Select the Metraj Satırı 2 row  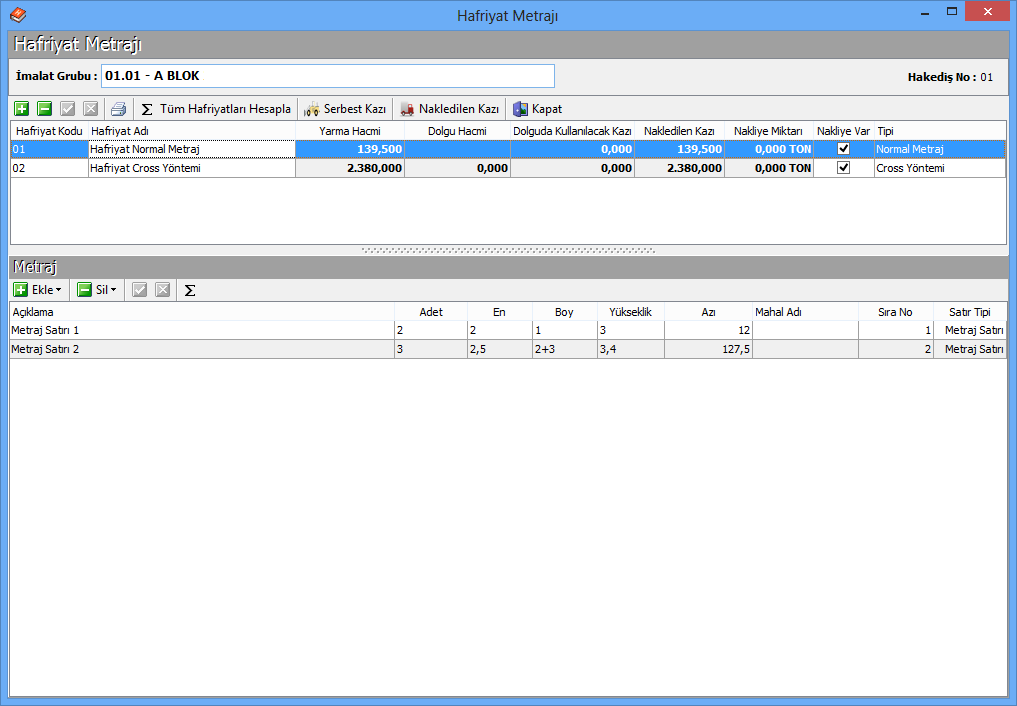pos(200,349)
